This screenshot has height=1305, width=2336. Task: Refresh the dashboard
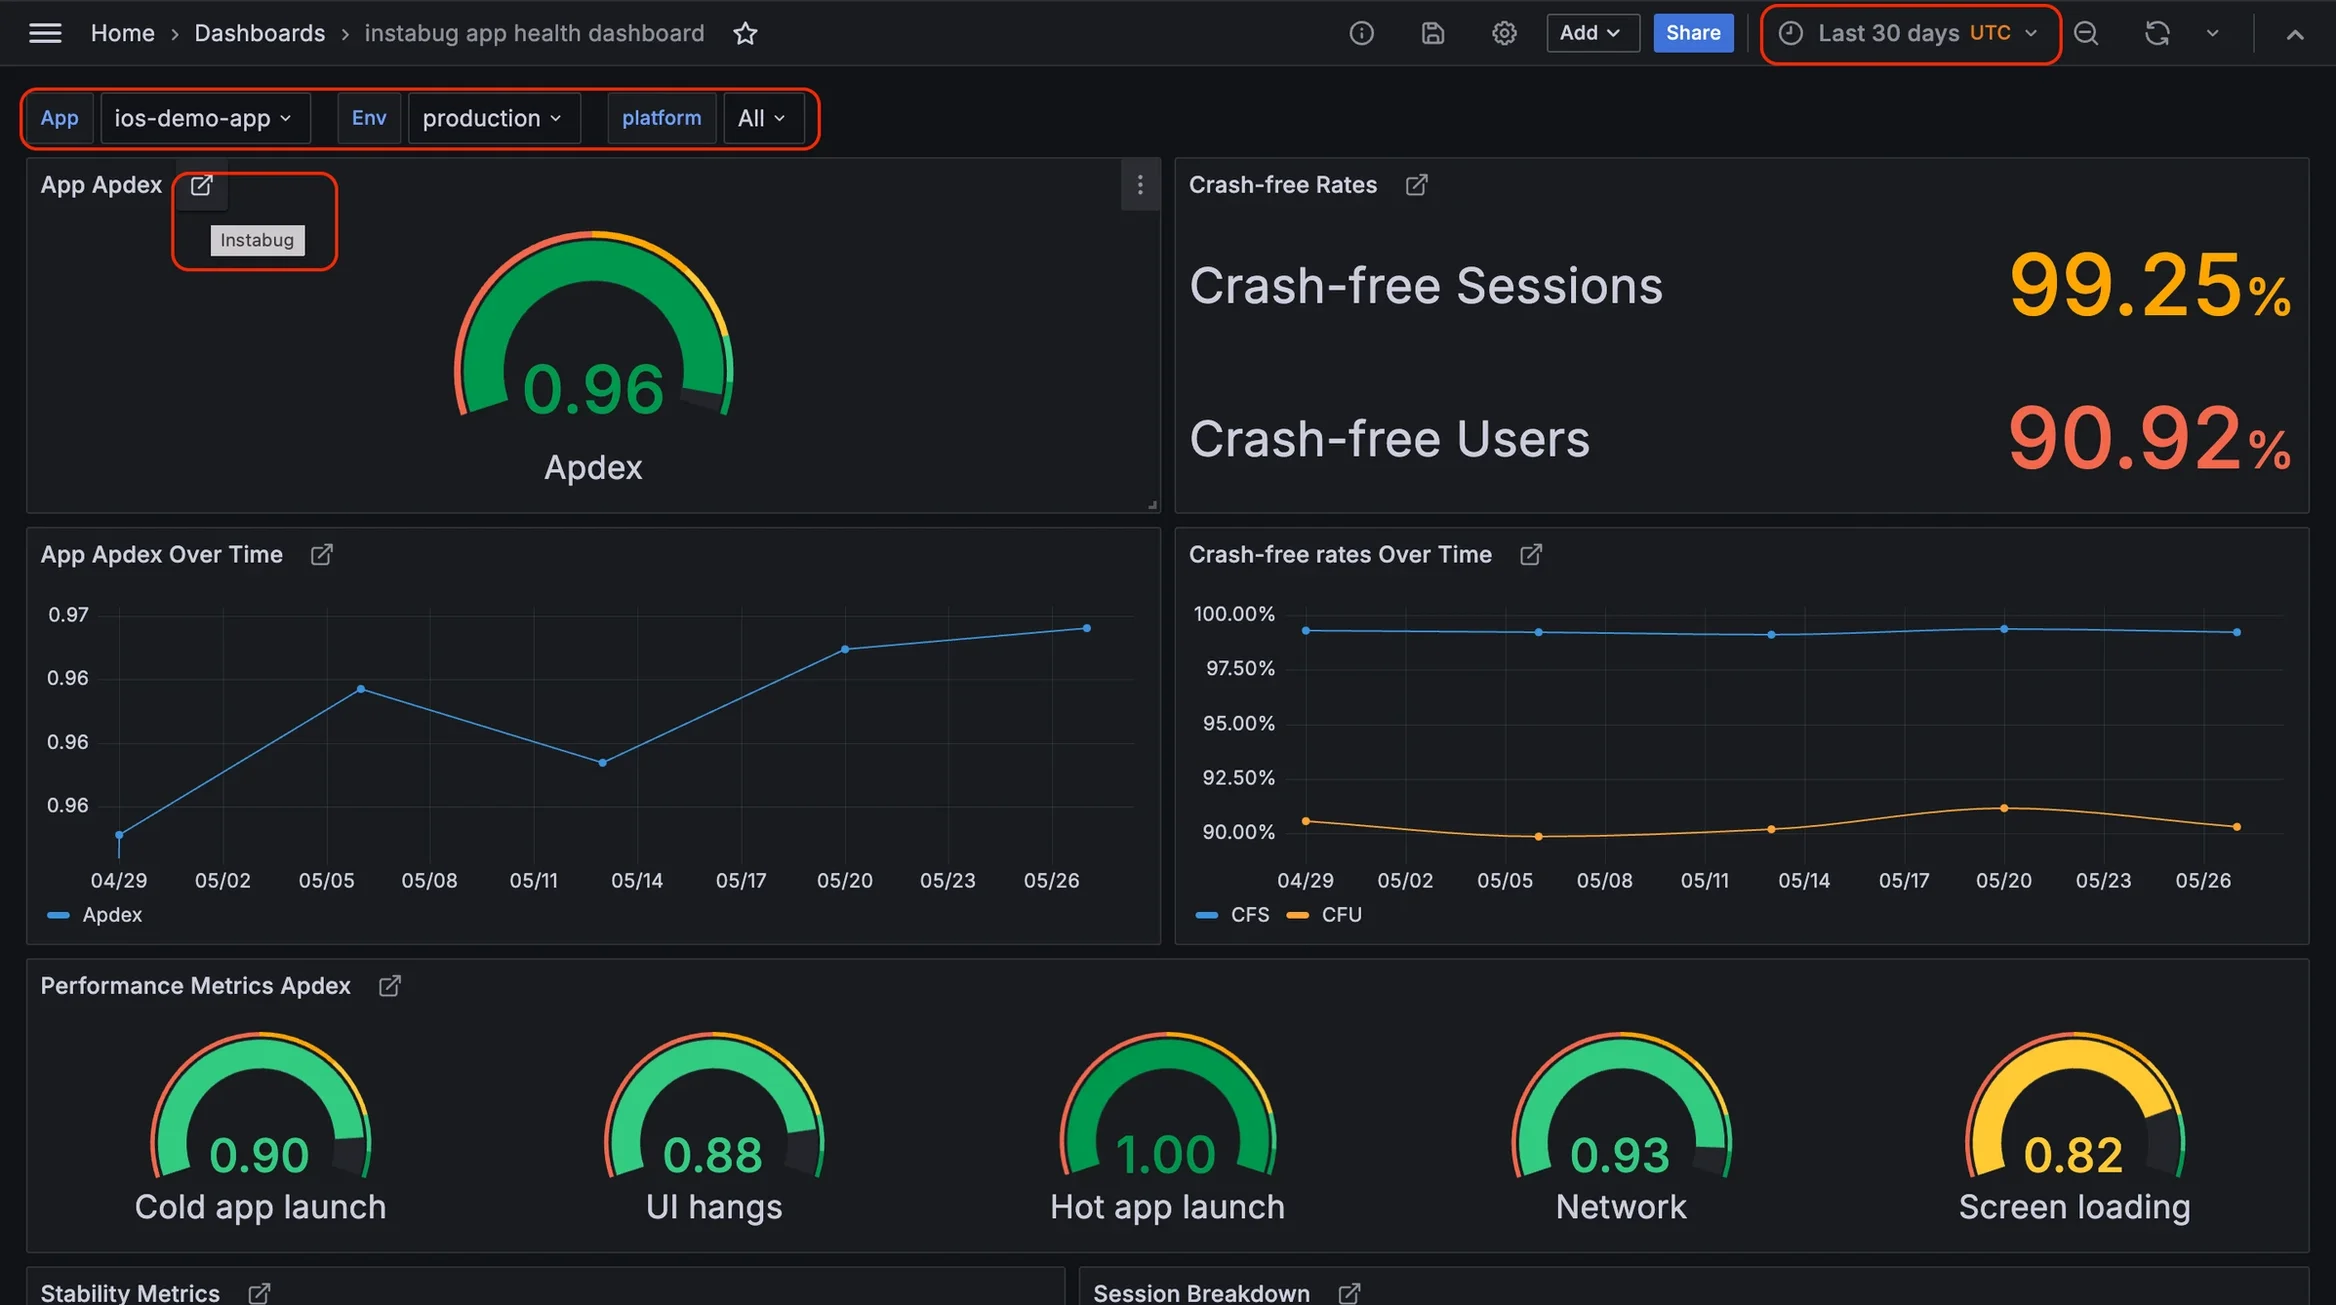click(2157, 33)
